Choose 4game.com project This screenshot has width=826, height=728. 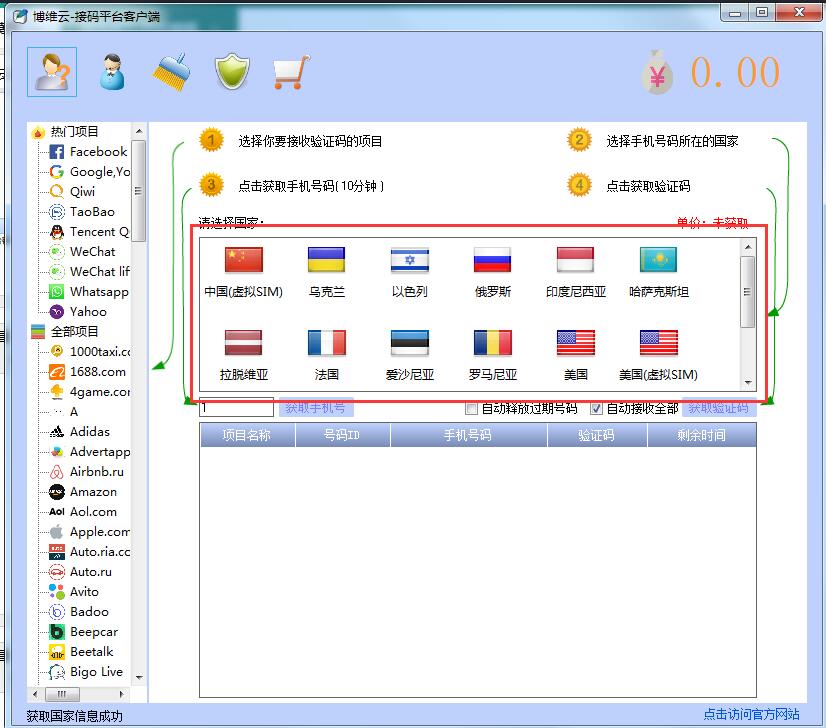pyautogui.click(x=90, y=391)
